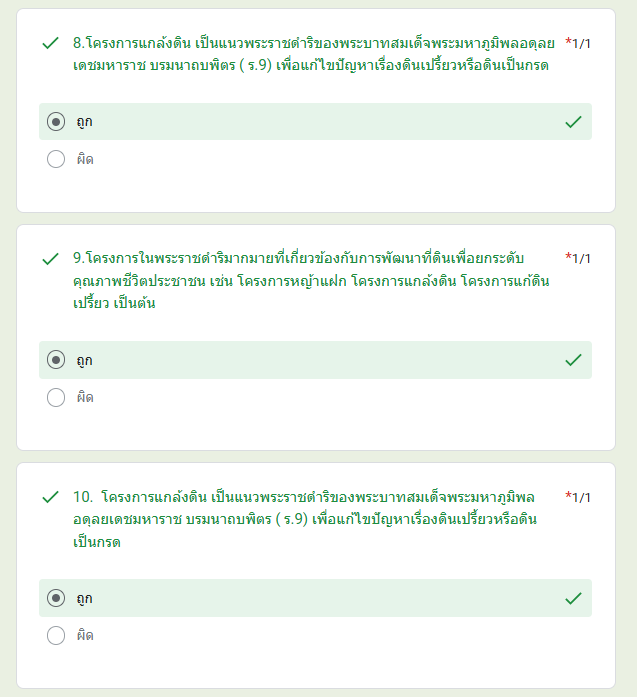
Task: Click checkmark at right end of question 8's ถูก row
Action: [x=573, y=122]
